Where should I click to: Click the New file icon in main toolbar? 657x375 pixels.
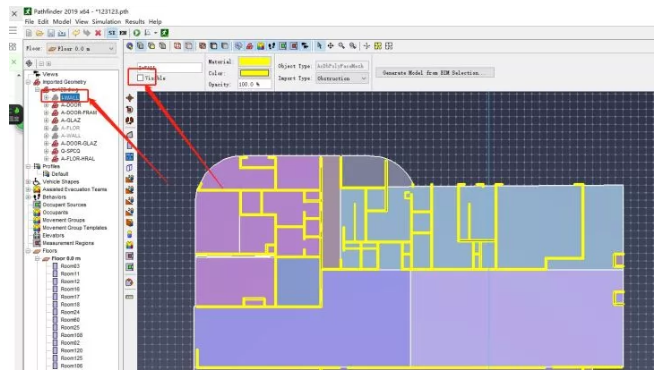pyautogui.click(x=29, y=33)
